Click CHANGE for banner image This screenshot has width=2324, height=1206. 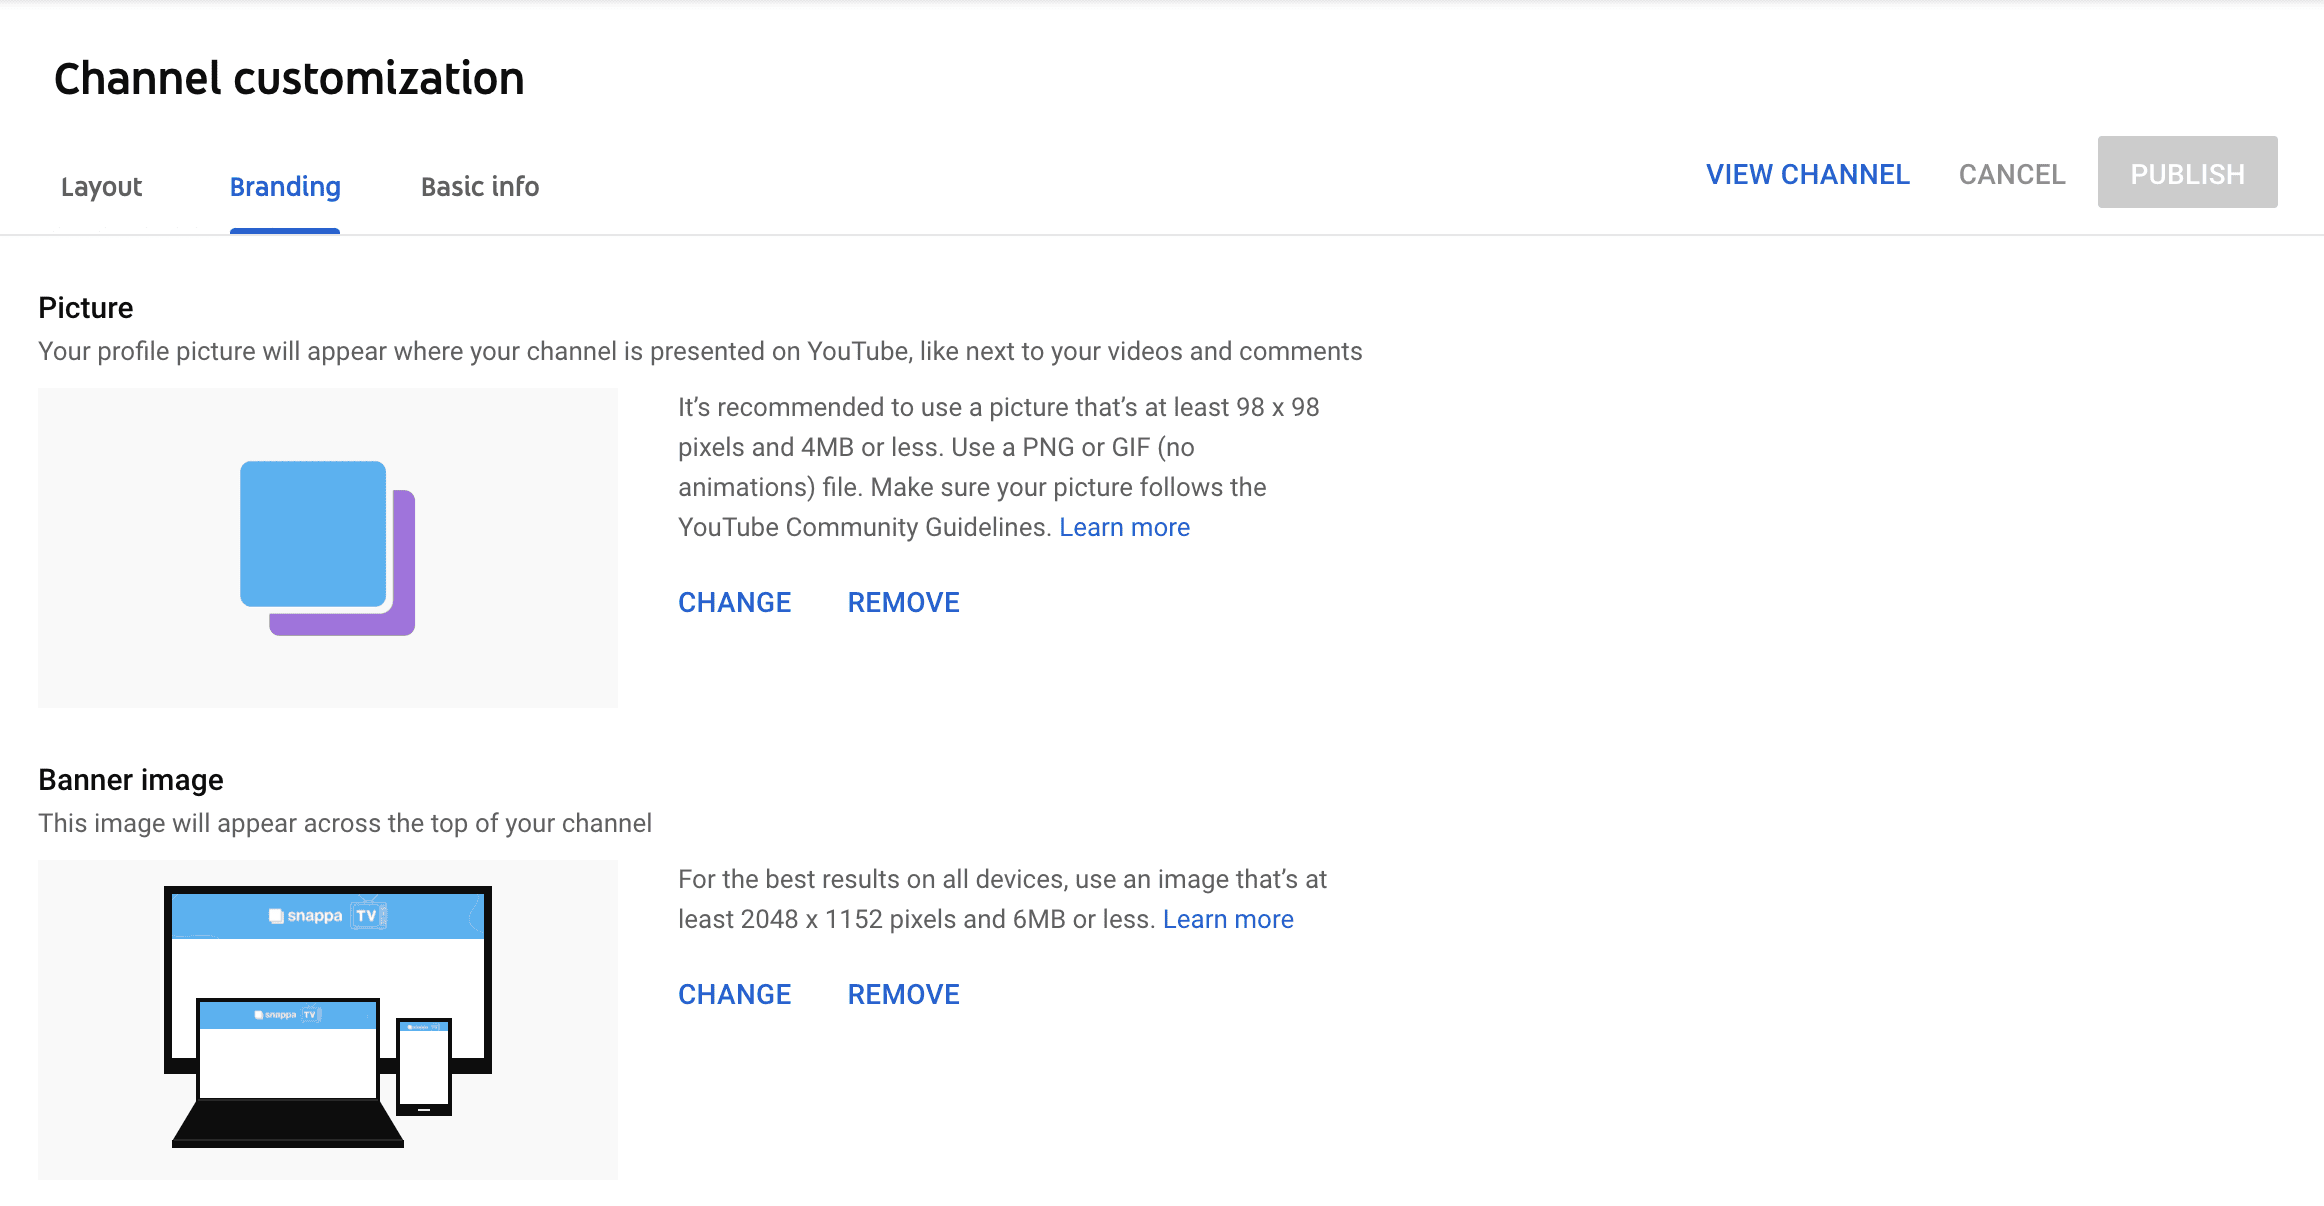[735, 996]
